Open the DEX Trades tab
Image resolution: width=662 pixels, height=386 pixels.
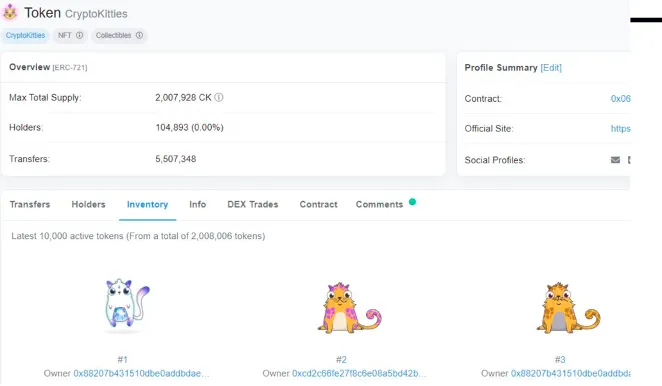click(x=253, y=204)
